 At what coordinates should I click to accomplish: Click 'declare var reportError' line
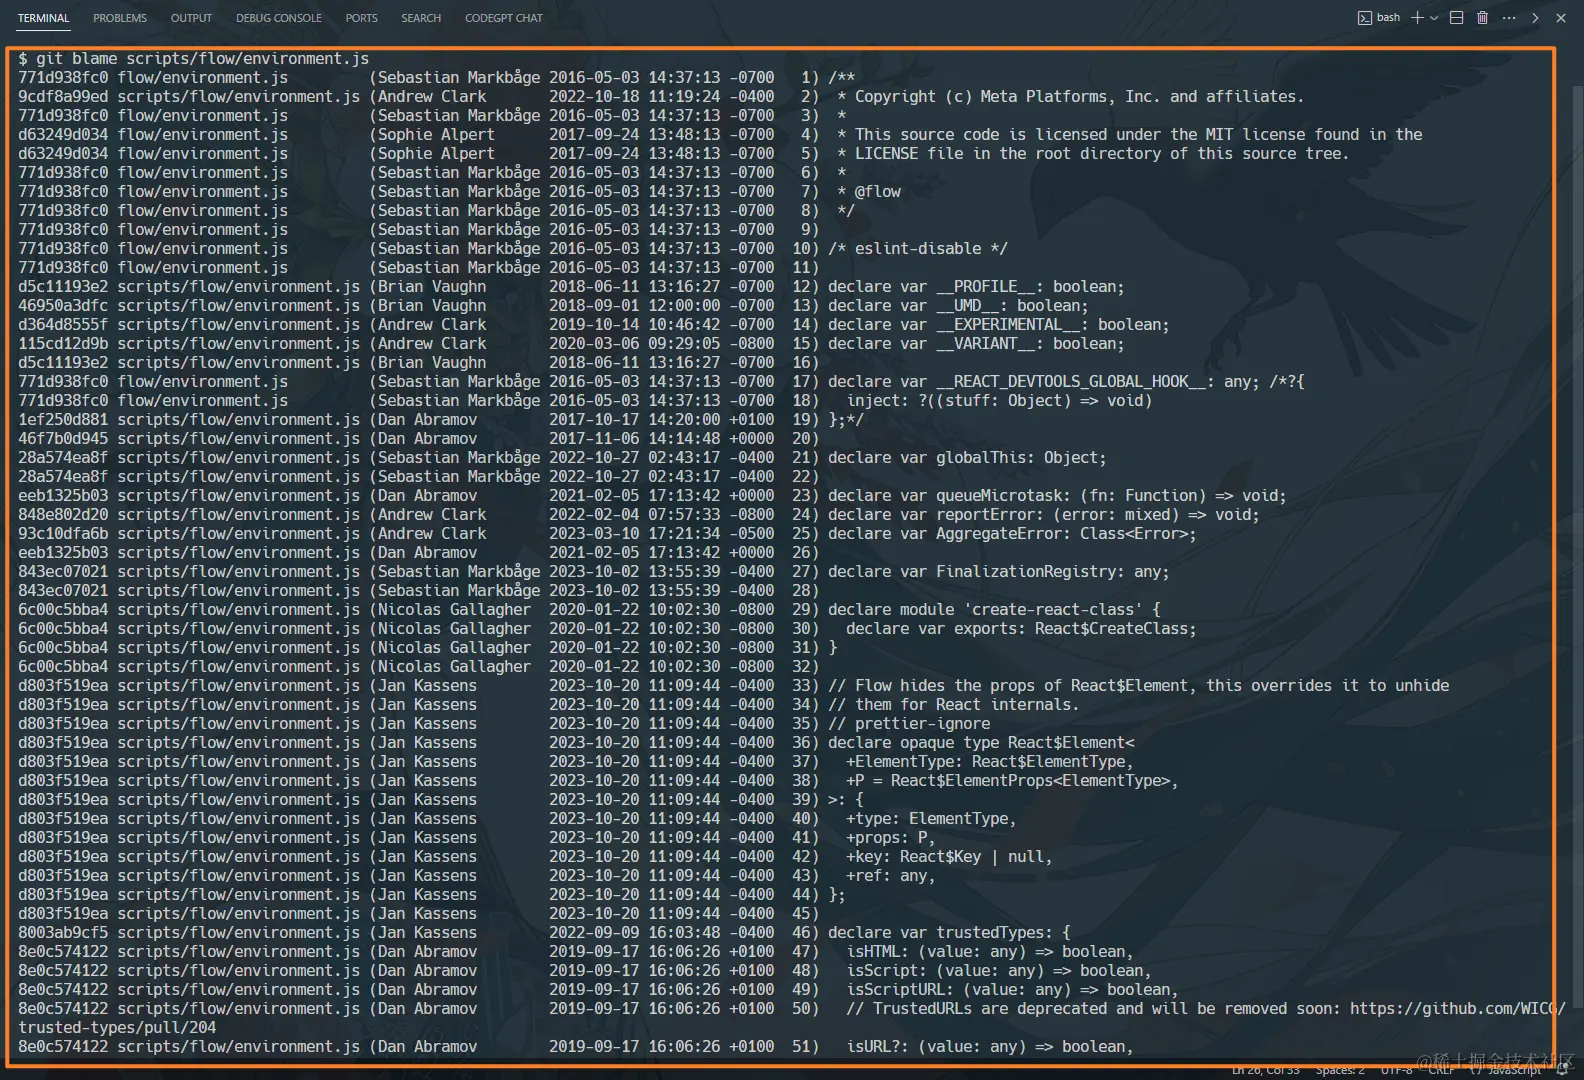point(1044,515)
